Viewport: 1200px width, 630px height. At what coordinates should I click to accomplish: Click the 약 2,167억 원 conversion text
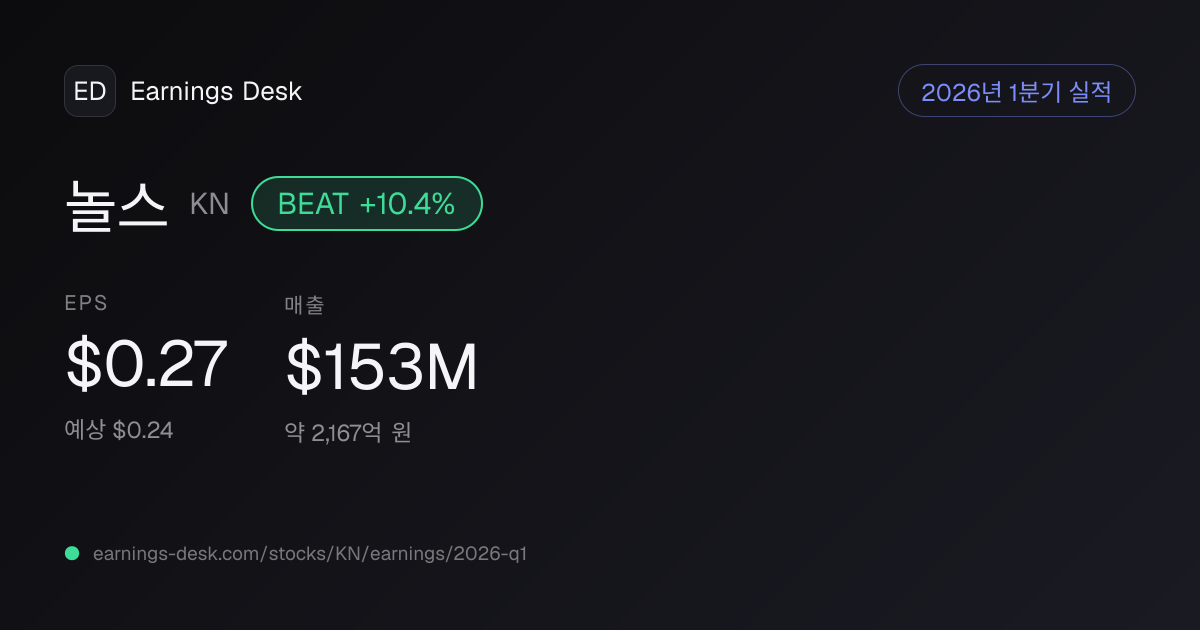tap(348, 433)
